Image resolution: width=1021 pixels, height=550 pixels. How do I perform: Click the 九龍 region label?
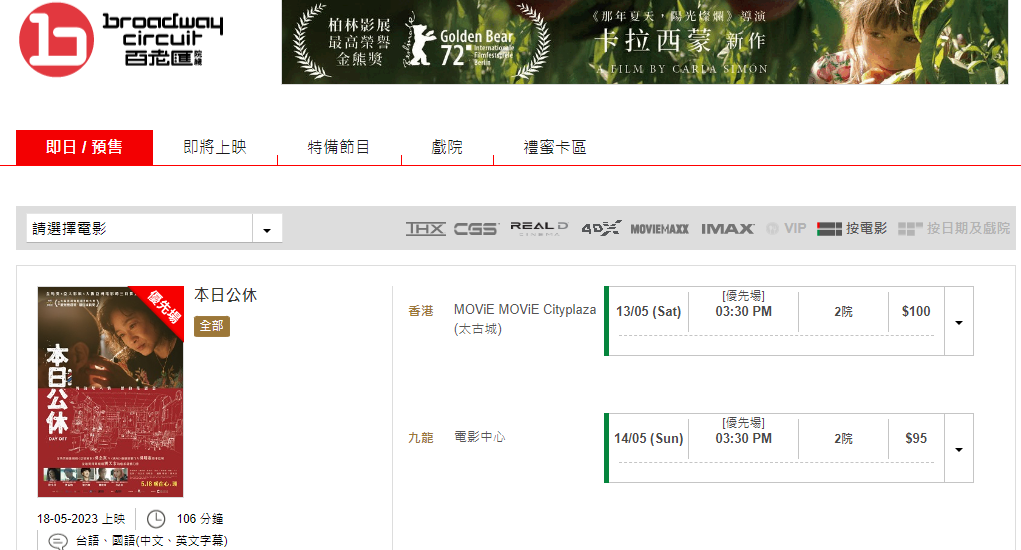pos(421,438)
